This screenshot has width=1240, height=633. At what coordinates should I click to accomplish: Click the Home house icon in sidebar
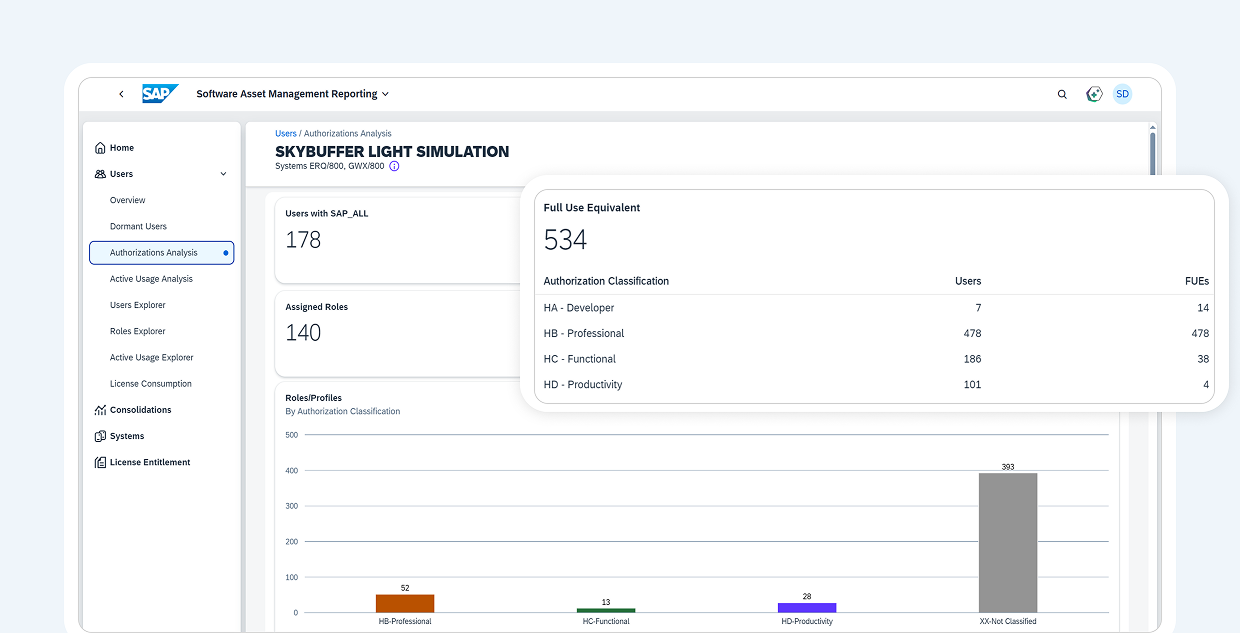(100, 148)
